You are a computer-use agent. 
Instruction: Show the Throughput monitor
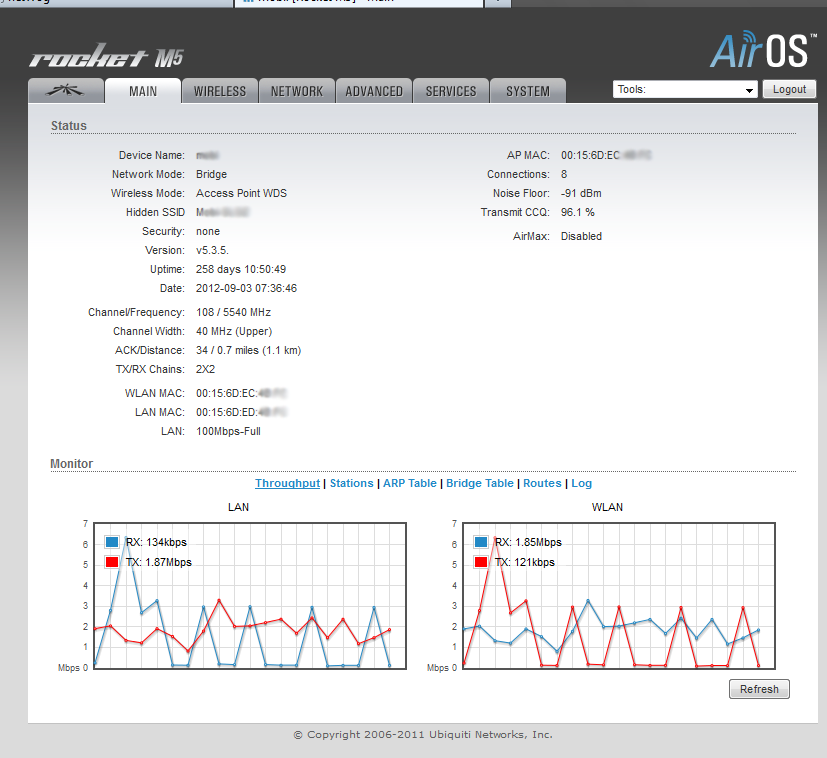[287, 483]
